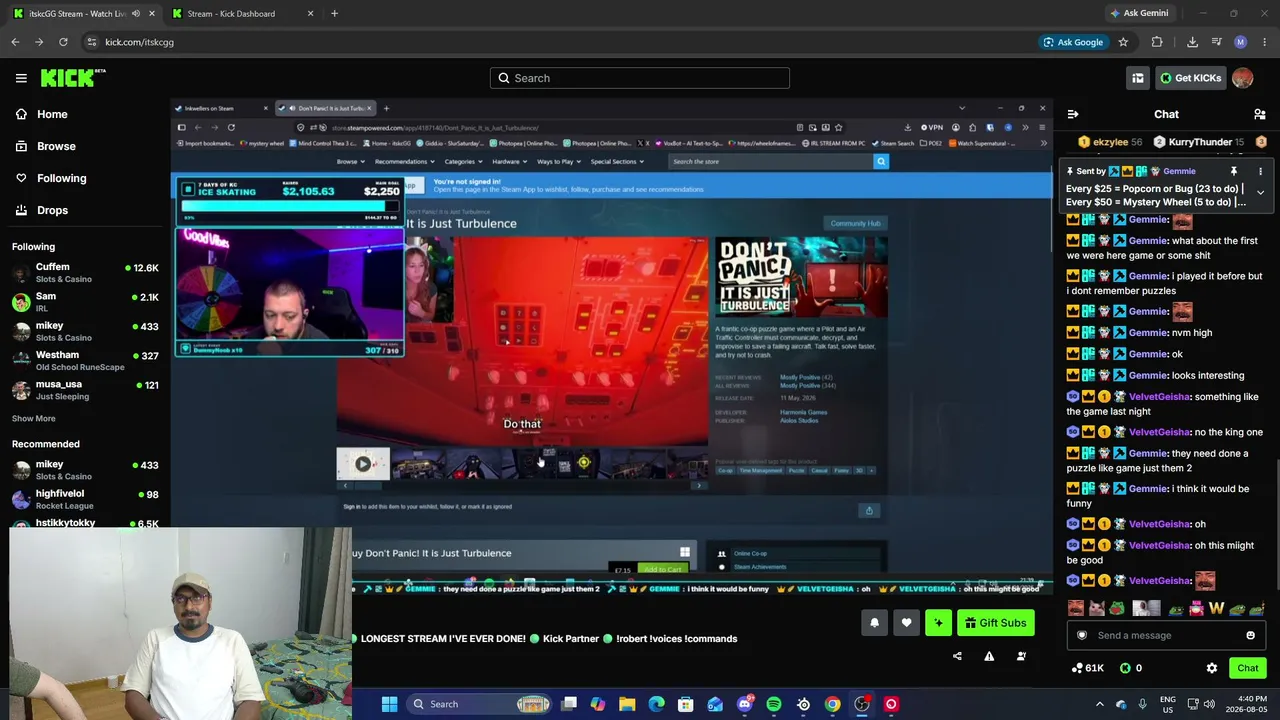Close the Stream - Kick Dashboard tab

click(x=310, y=14)
